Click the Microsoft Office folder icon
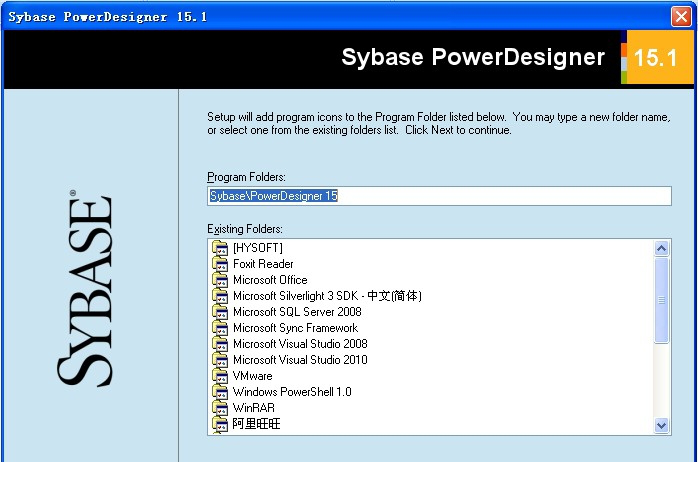The width and height of the screenshot is (698, 480). (x=220, y=280)
